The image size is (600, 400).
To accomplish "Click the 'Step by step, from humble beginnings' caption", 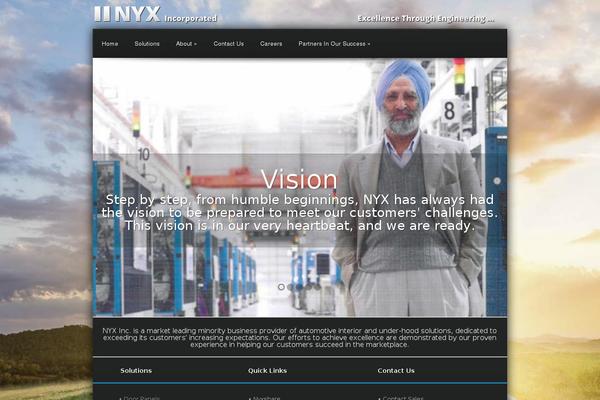I will [x=300, y=212].
